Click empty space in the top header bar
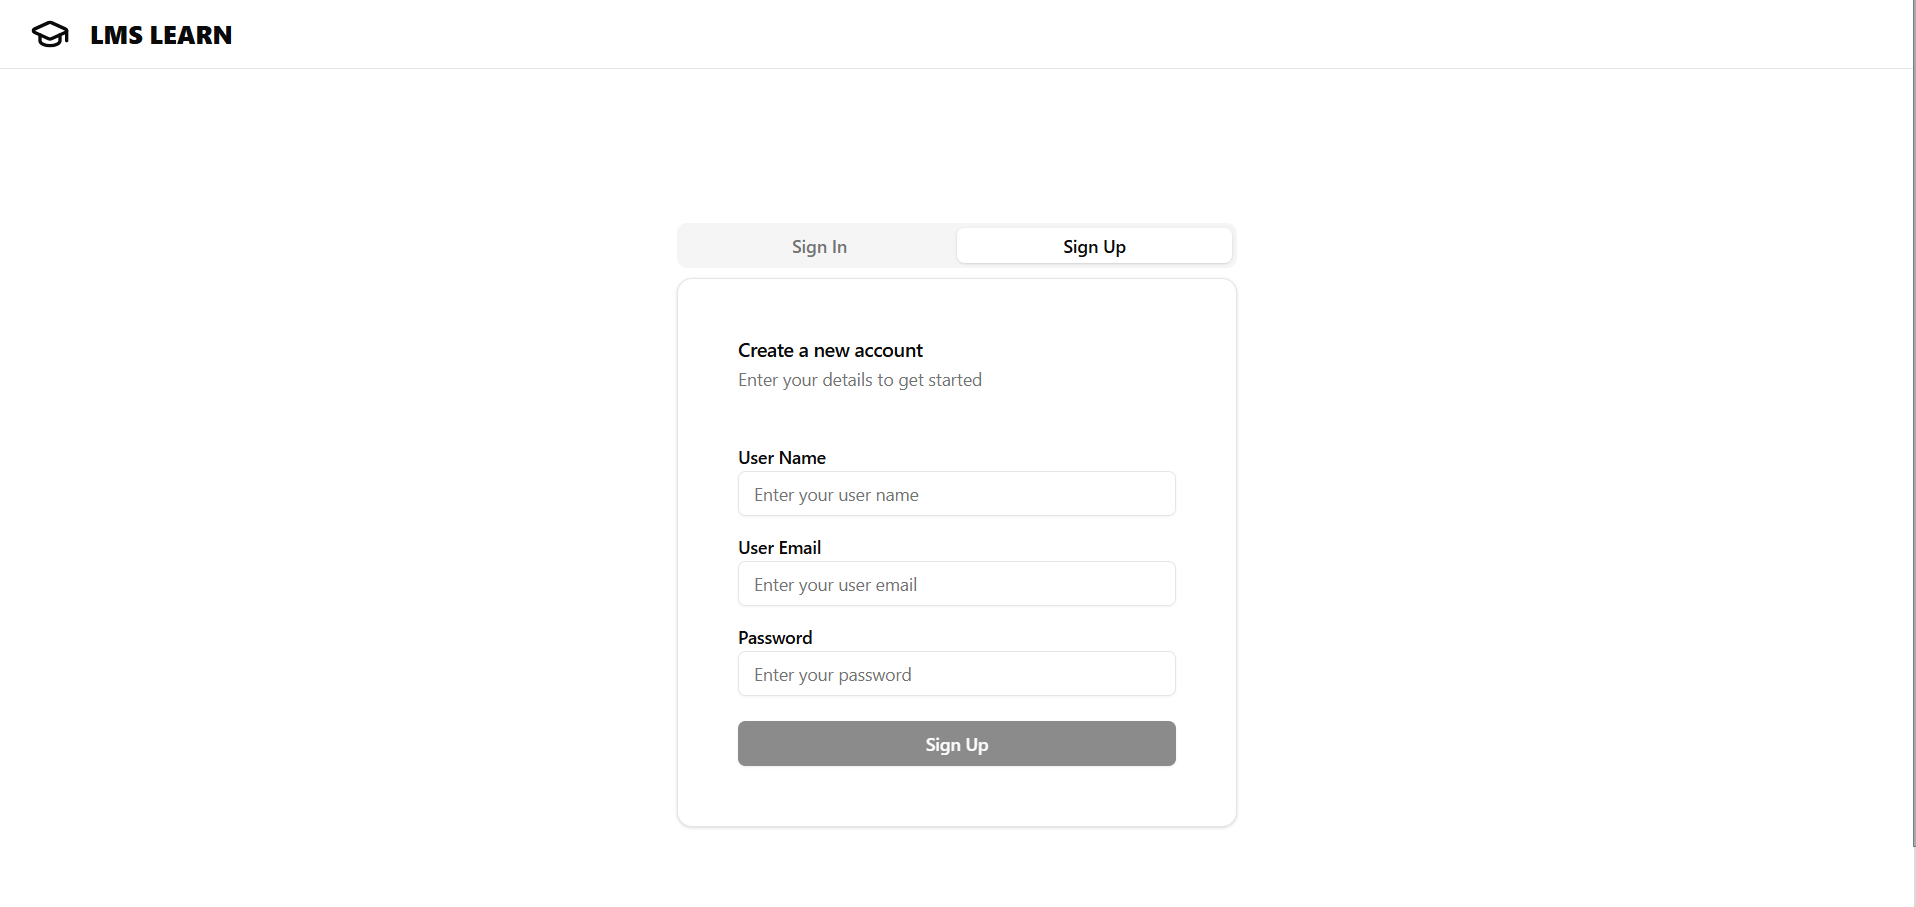This screenshot has width=1916, height=907. coord(1000,34)
